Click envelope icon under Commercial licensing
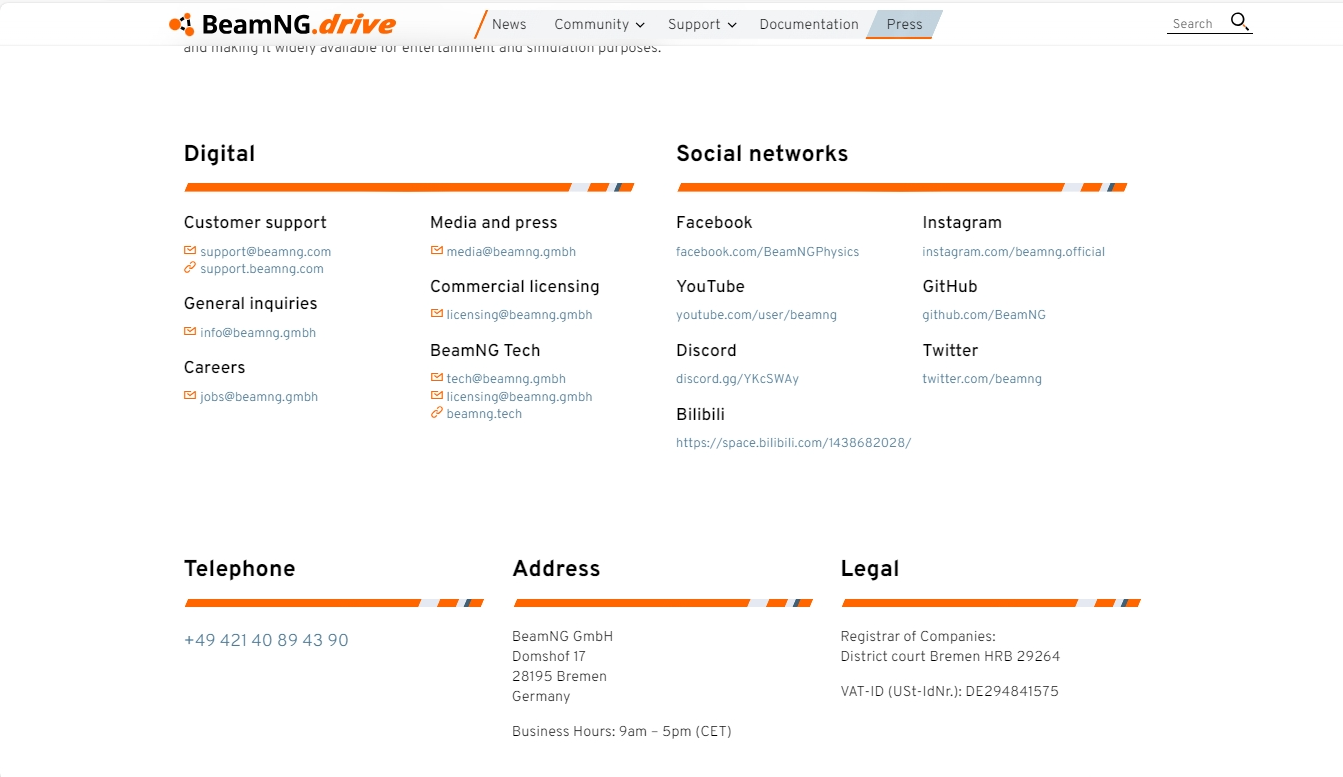The width and height of the screenshot is (1343, 777). pos(437,314)
